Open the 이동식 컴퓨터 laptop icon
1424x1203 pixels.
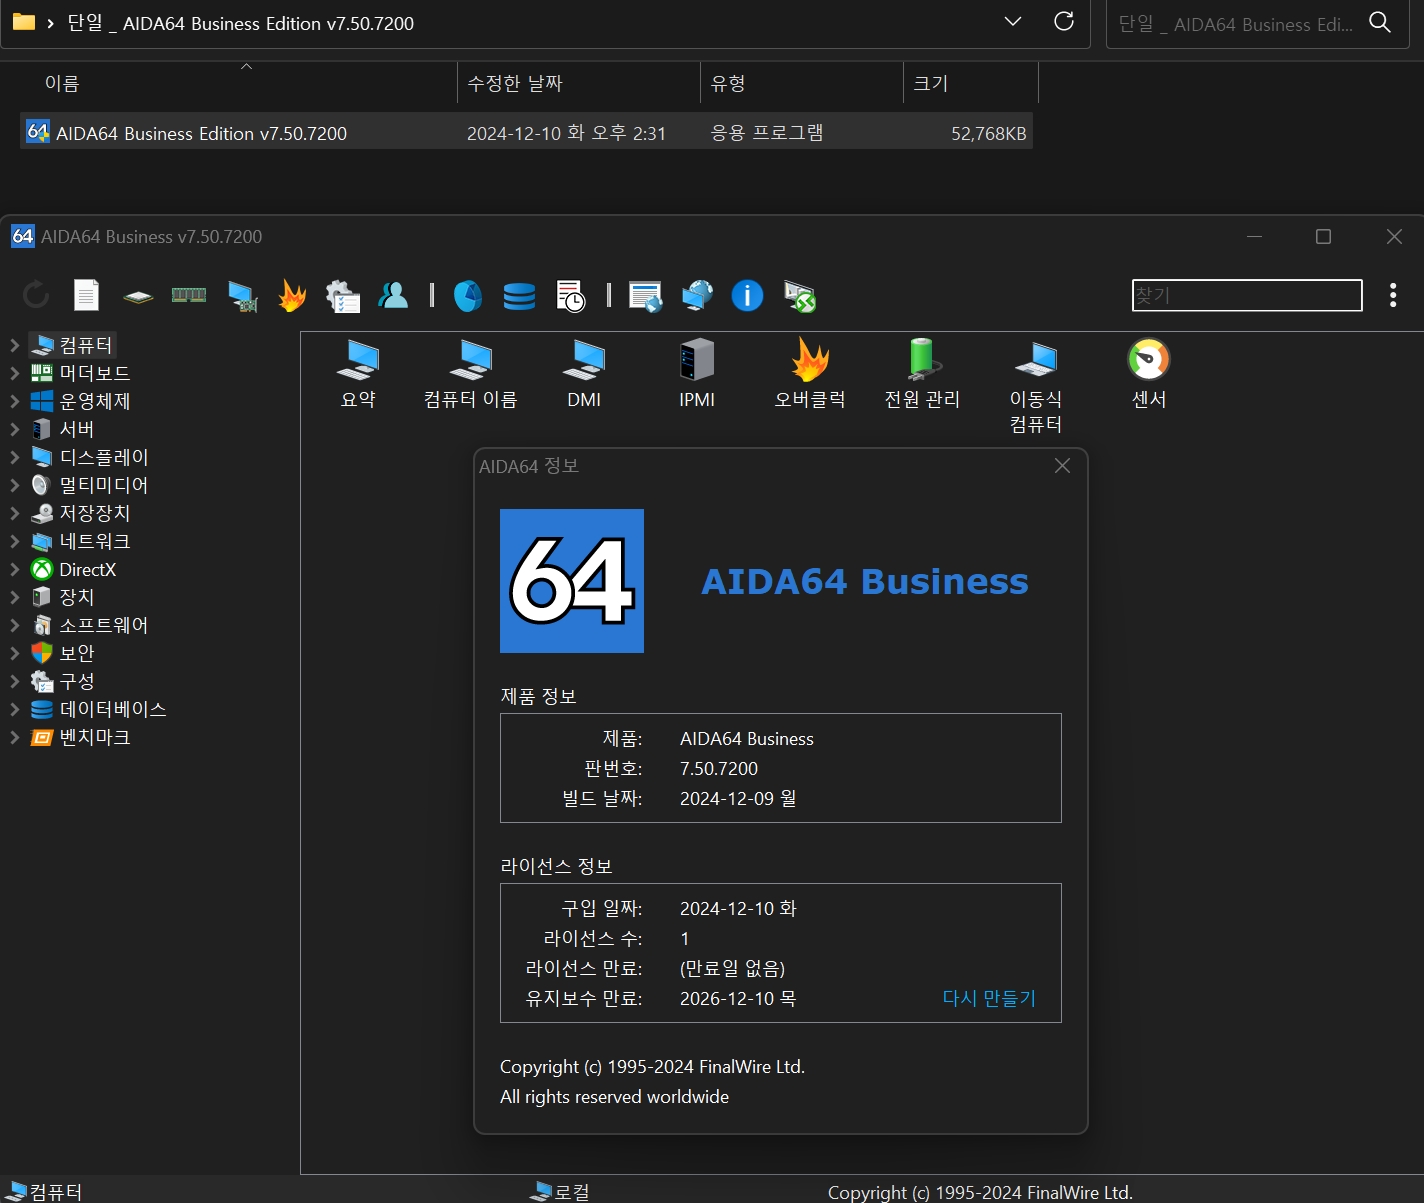(x=1036, y=386)
